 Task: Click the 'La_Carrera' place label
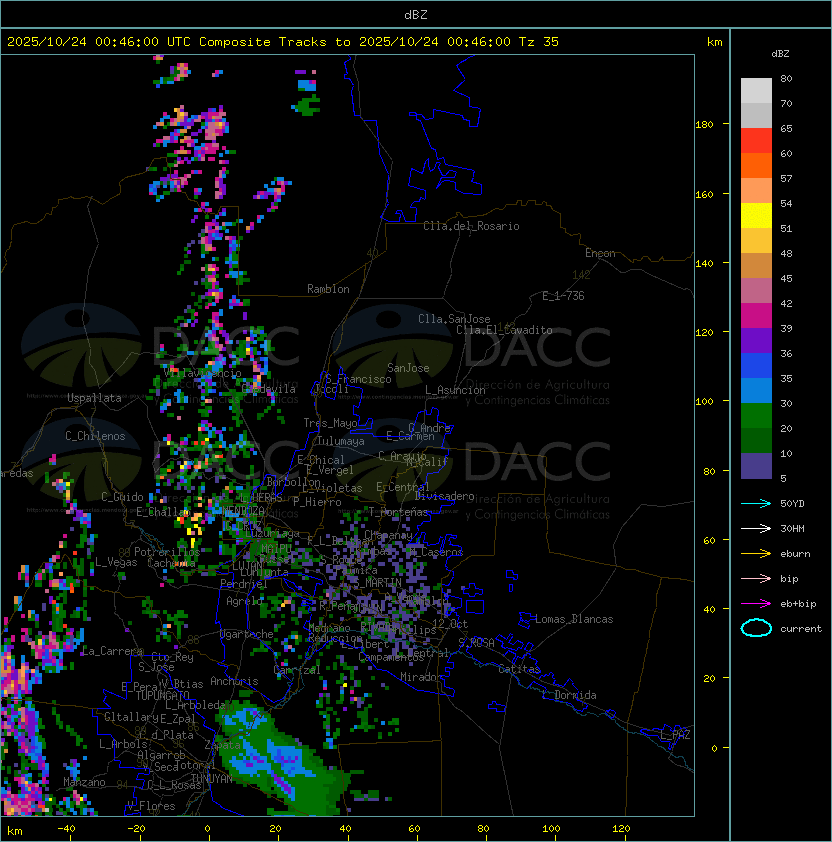112,651
